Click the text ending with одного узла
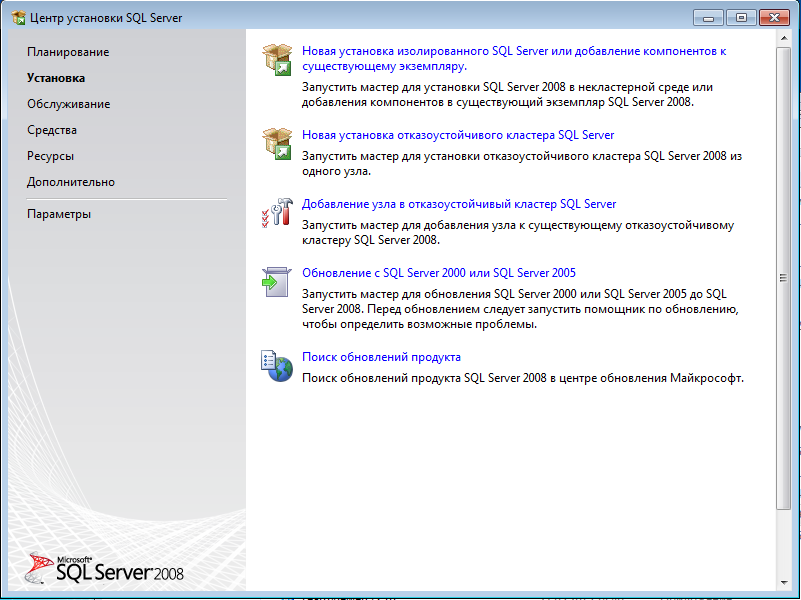 point(522,163)
